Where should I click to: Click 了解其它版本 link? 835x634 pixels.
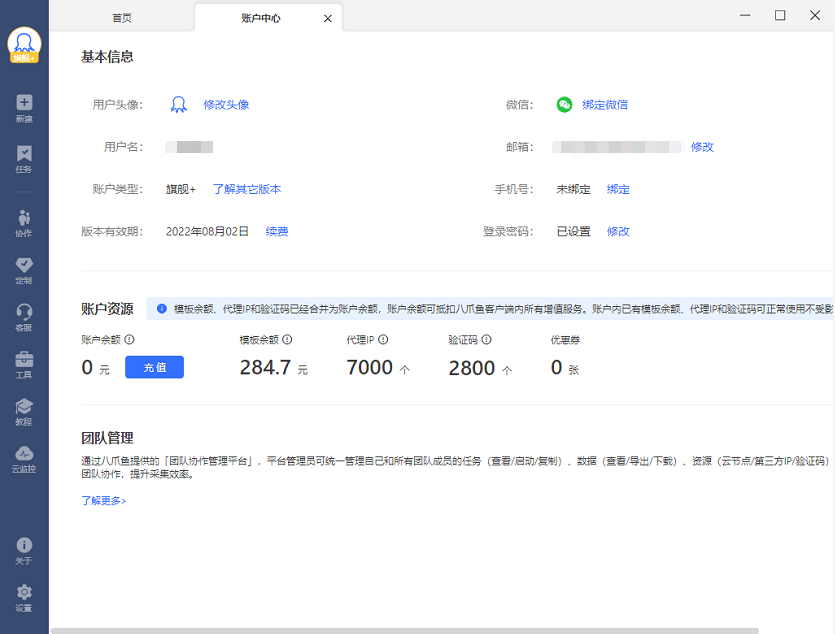[247, 190]
